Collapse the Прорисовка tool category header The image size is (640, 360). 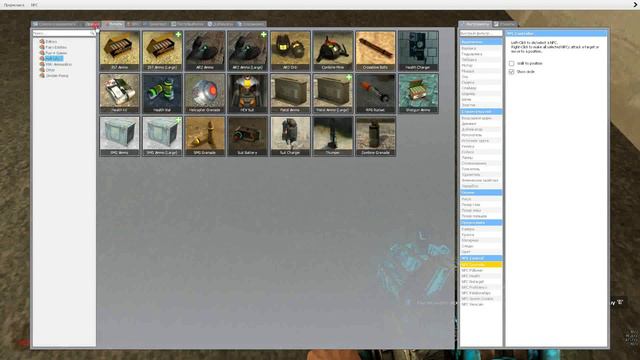click(481, 222)
